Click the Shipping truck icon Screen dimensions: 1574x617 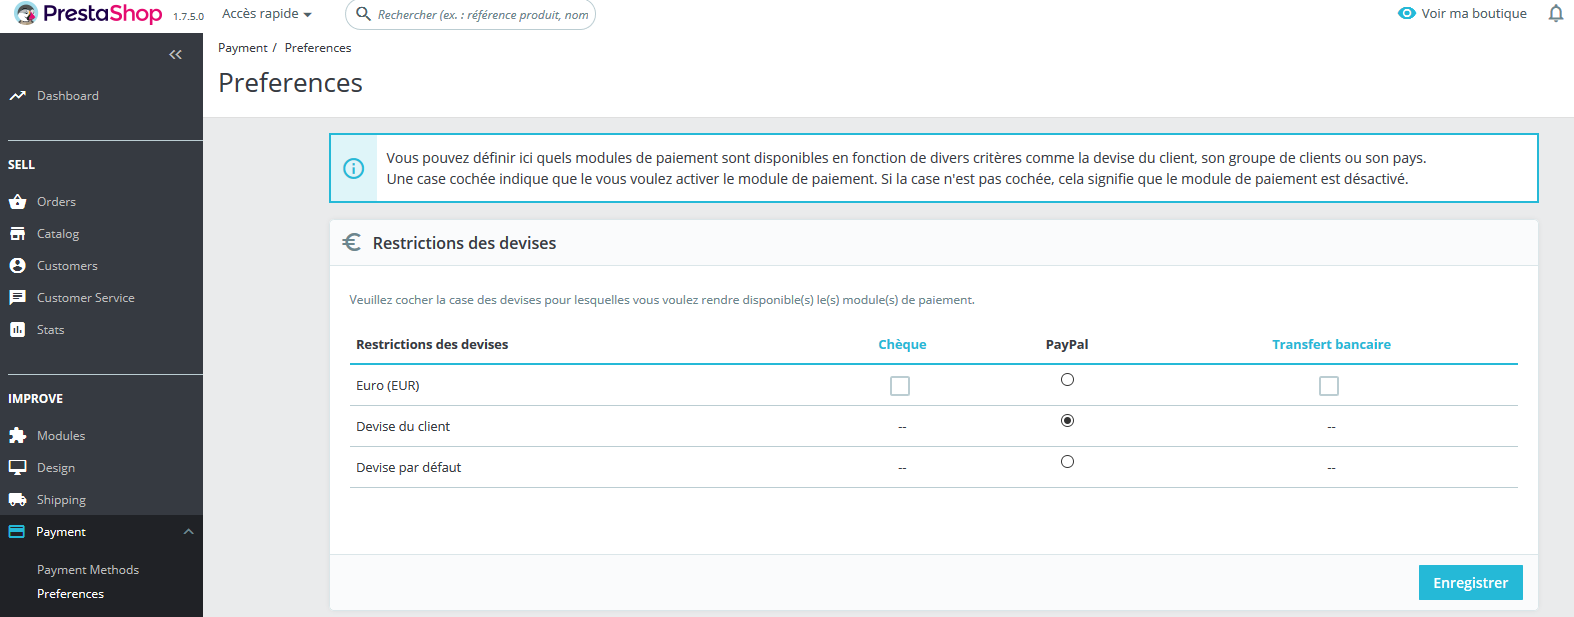(x=17, y=500)
